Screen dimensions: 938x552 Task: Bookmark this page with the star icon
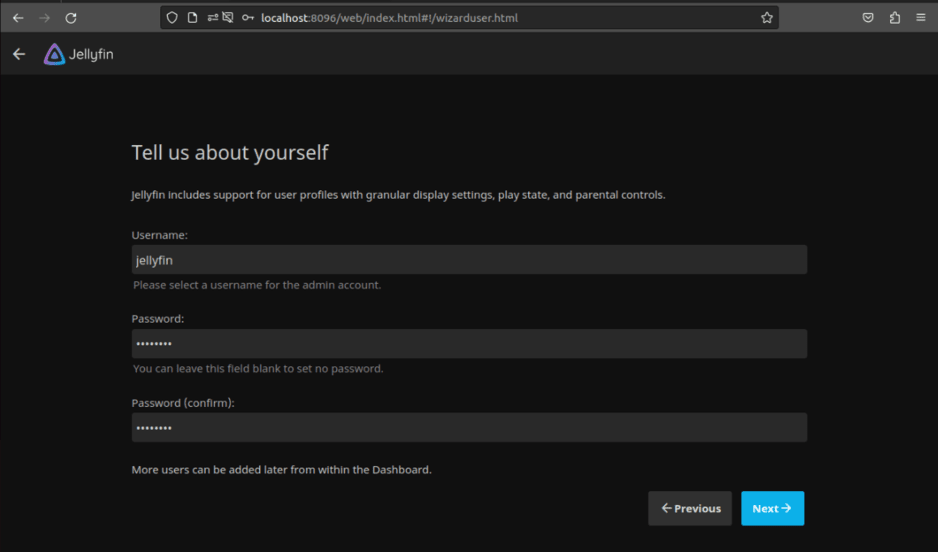click(x=767, y=18)
